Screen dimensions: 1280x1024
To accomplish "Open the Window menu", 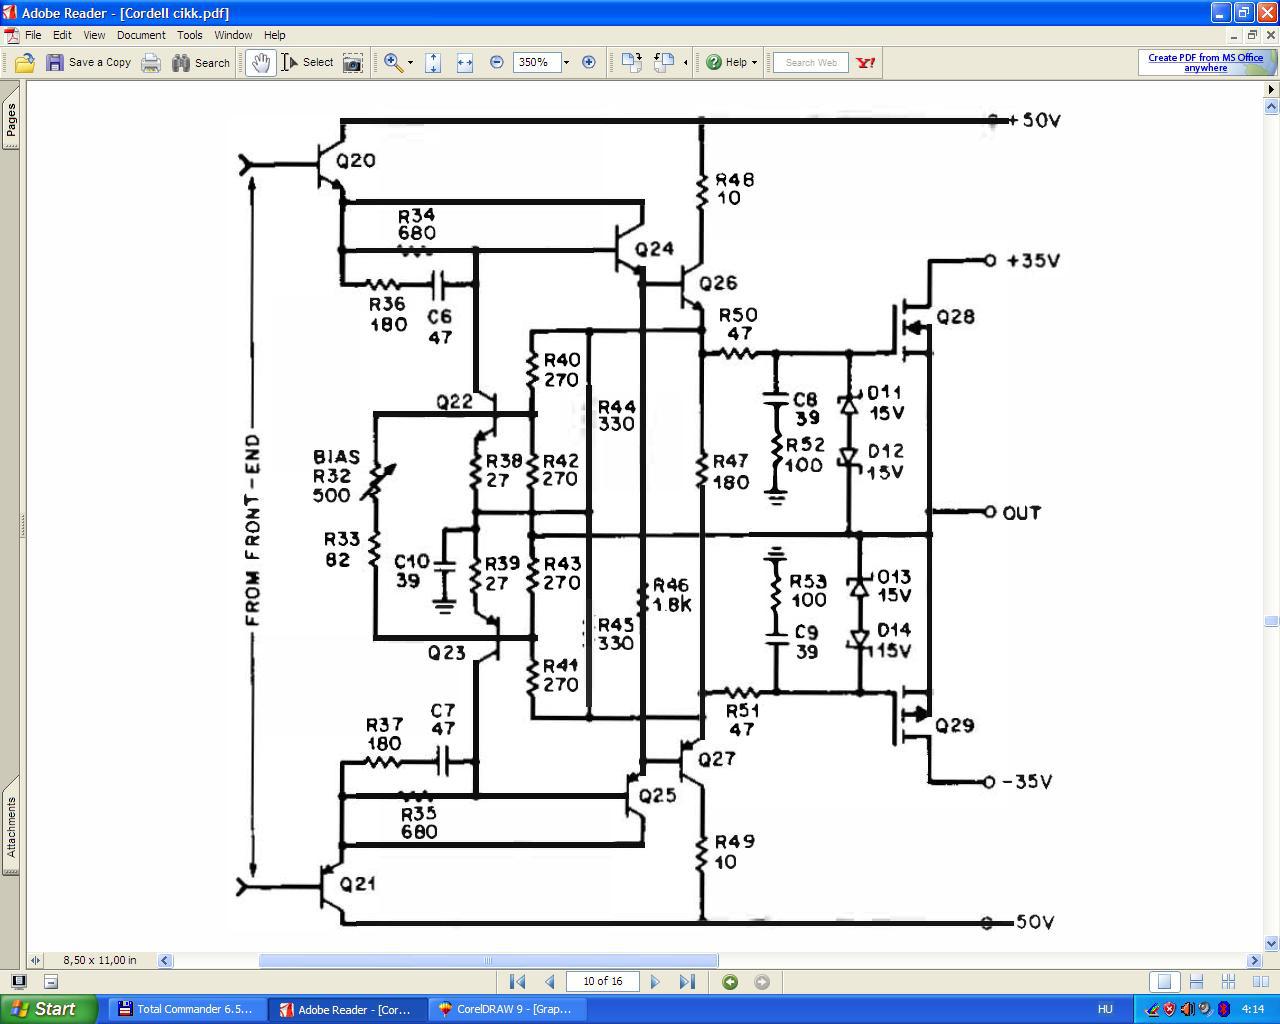I will [x=233, y=35].
